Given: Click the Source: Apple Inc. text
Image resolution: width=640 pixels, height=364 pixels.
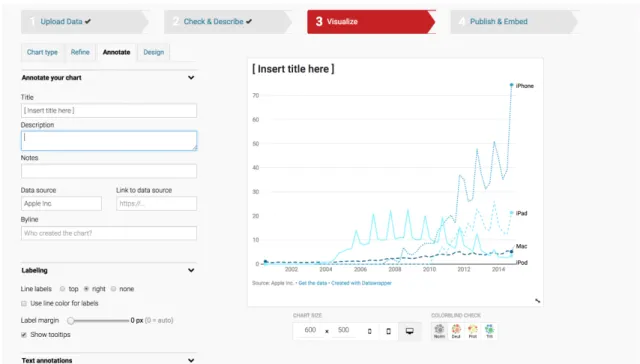Looking at the screenshot, I should [x=273, y=283].
